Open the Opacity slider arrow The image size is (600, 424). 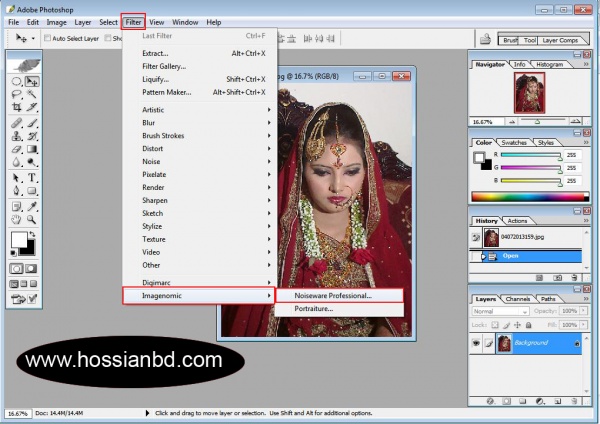tap(584, 311)
